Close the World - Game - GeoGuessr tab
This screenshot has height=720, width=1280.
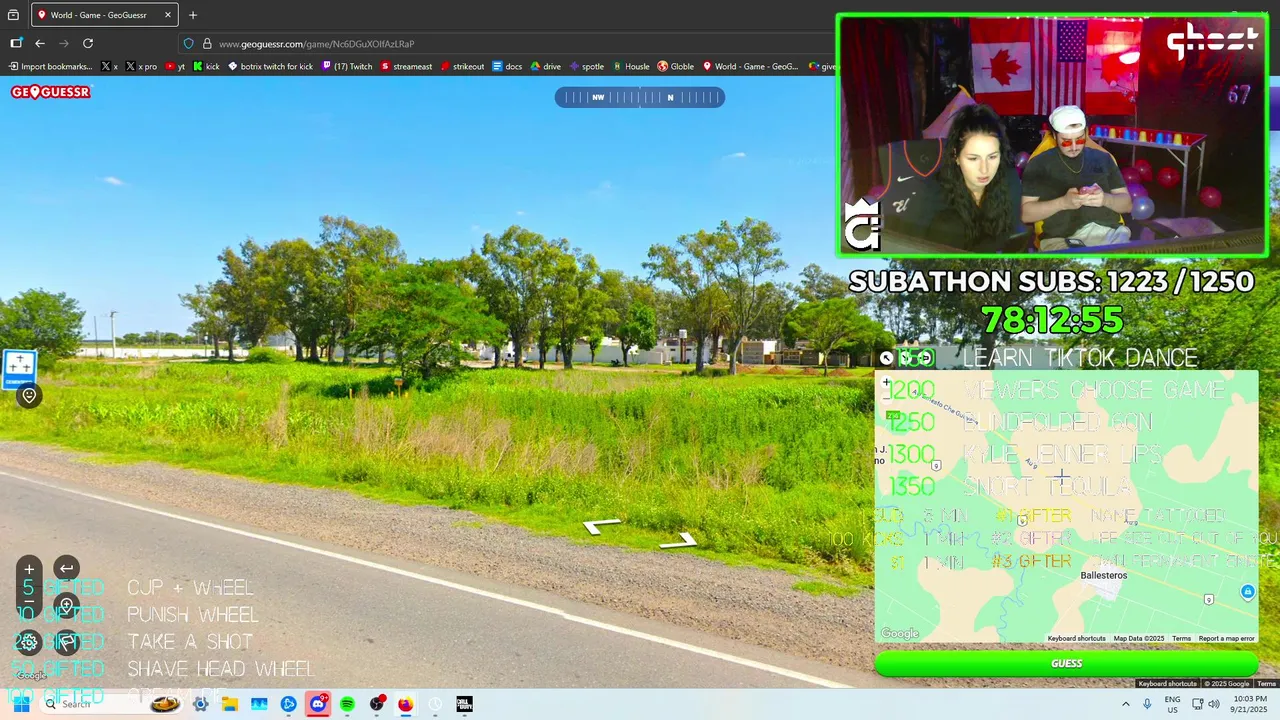click(168, 15)
